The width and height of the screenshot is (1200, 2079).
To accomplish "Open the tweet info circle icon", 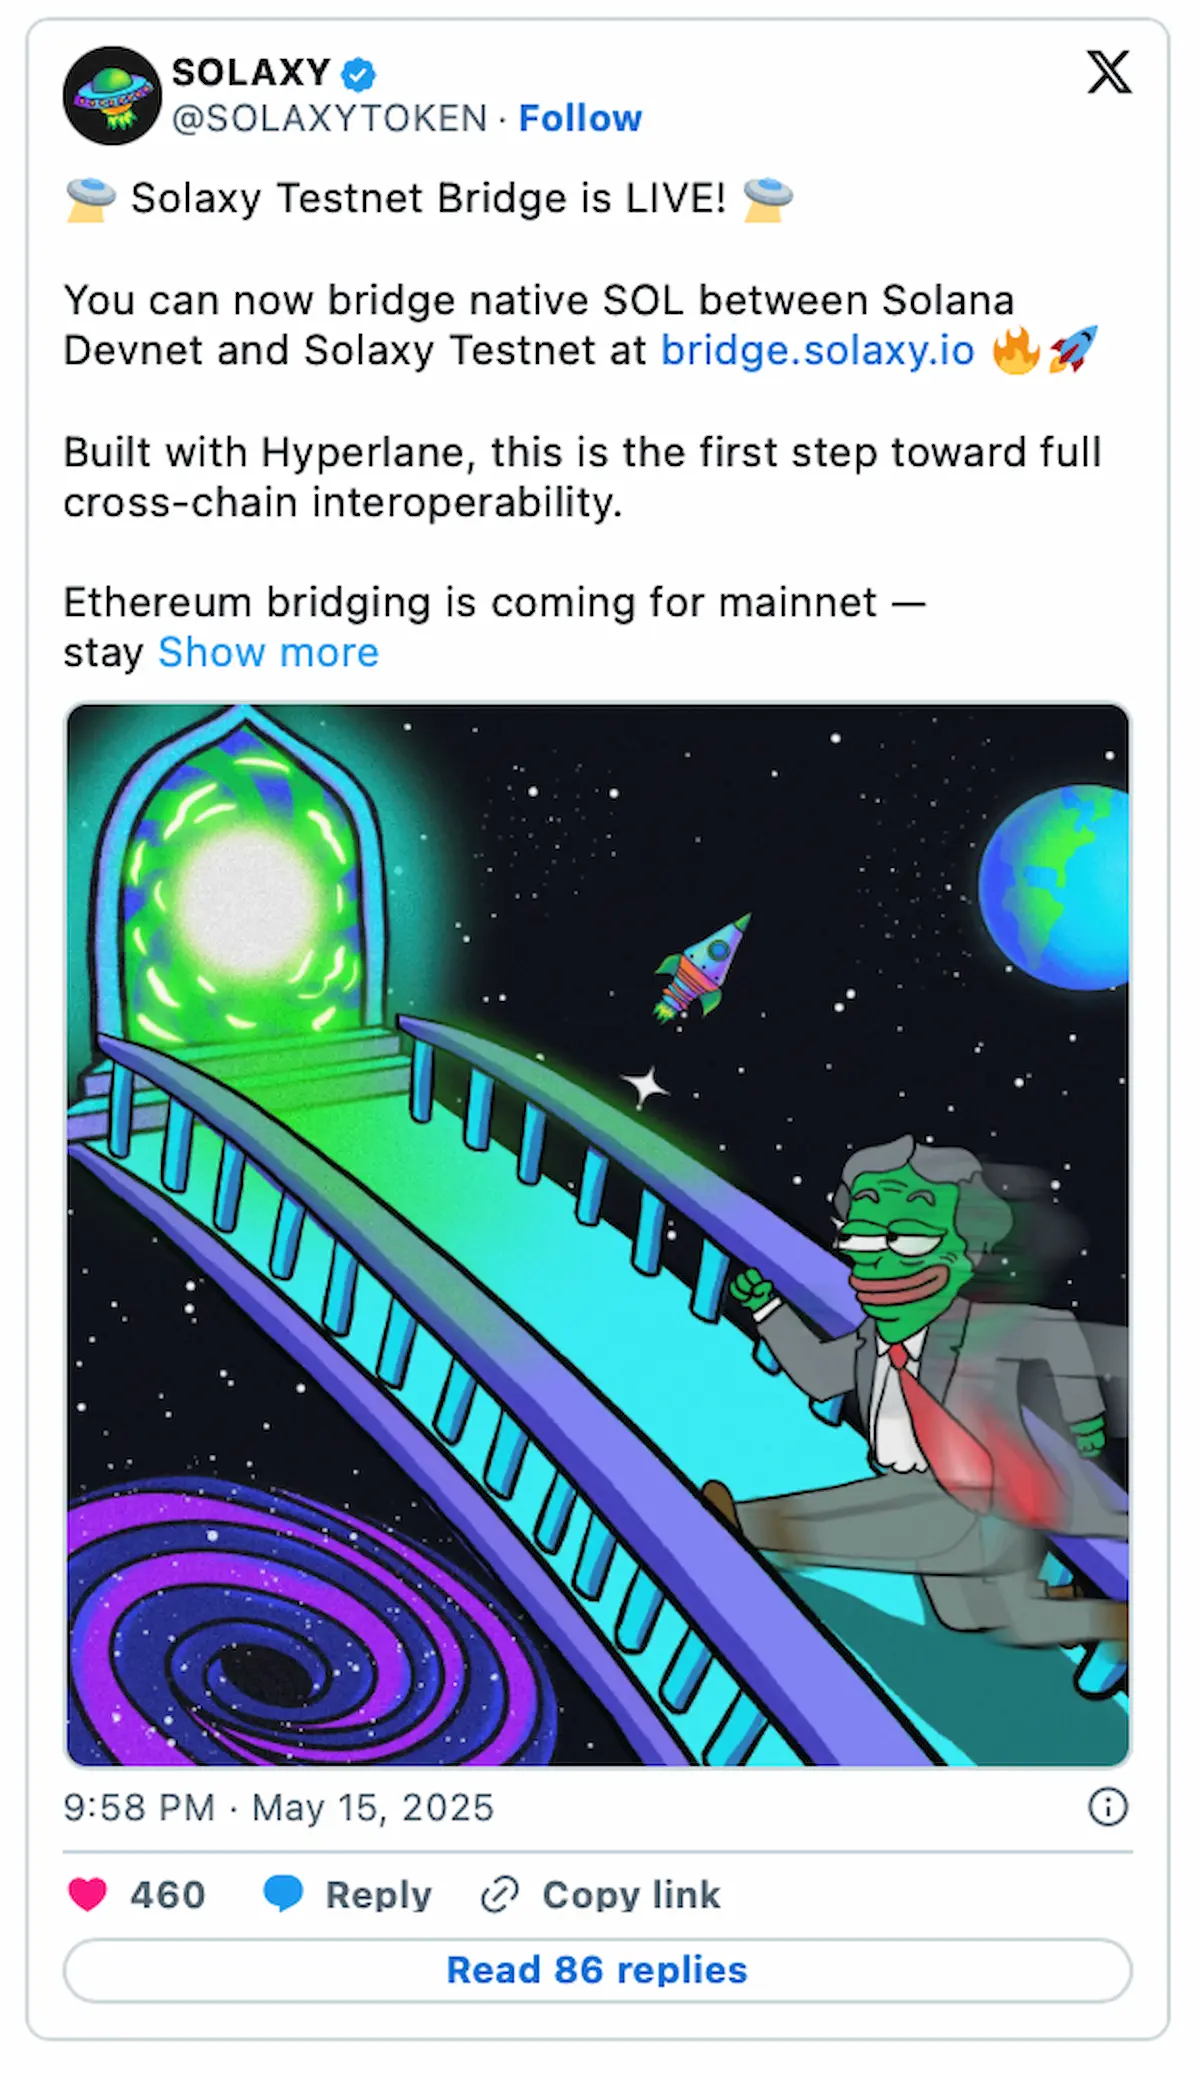I will [1107, 1807].
